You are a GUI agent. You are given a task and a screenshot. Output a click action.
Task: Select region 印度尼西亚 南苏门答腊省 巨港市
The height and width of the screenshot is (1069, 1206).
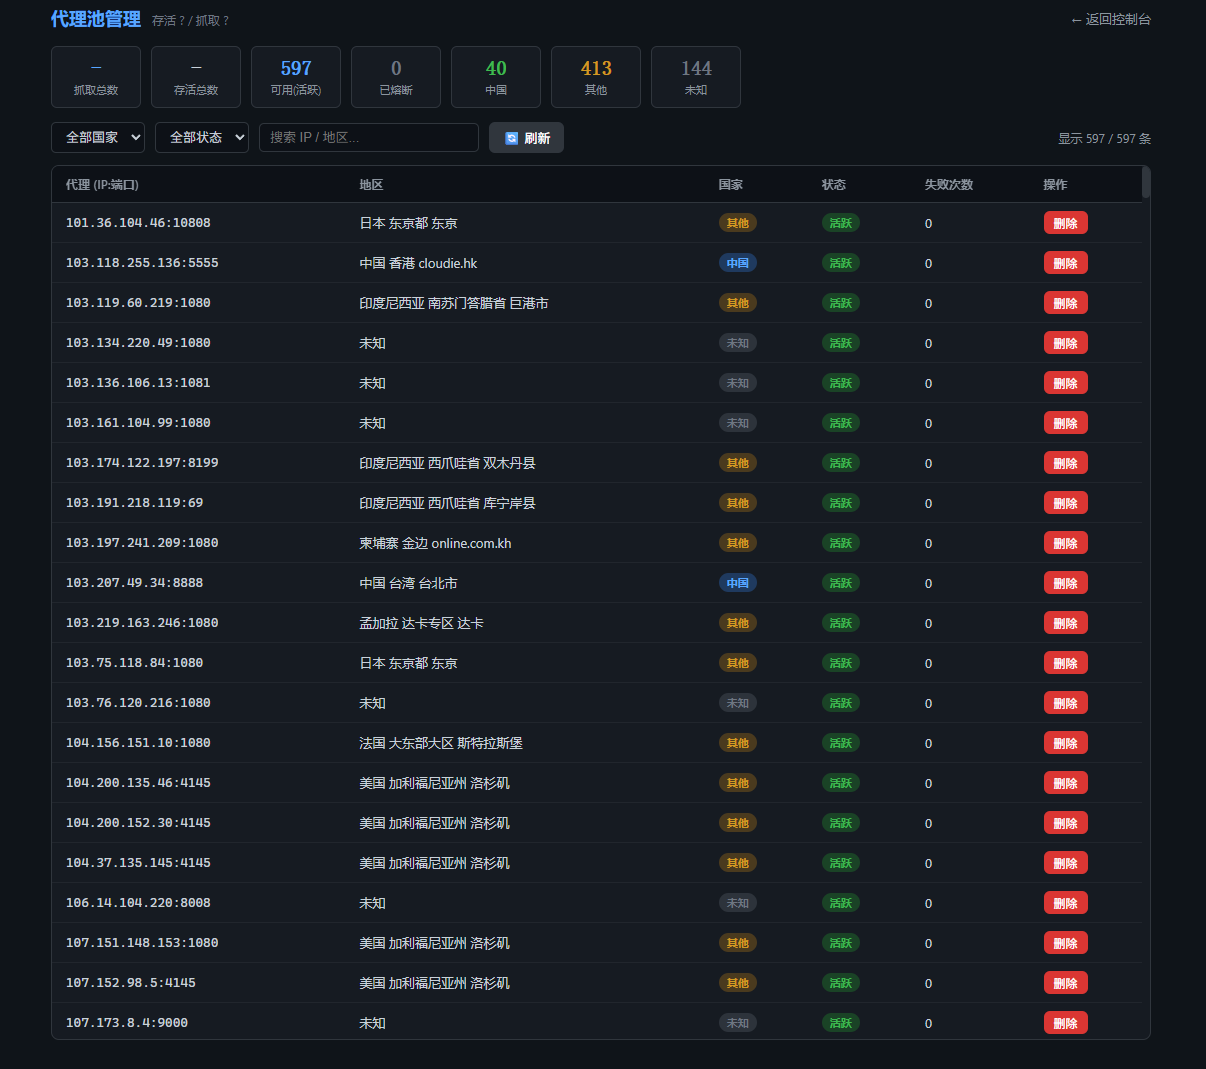pos(454,303)
